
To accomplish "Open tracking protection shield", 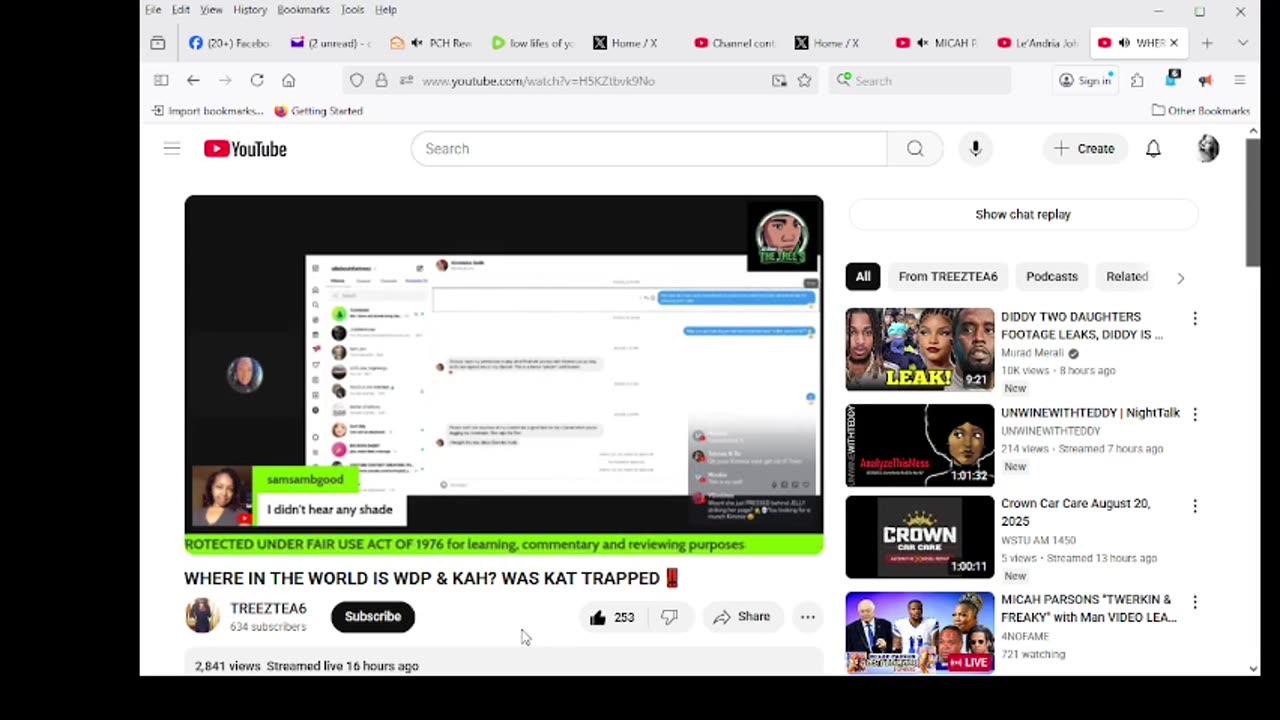I will tap(357, 80).
